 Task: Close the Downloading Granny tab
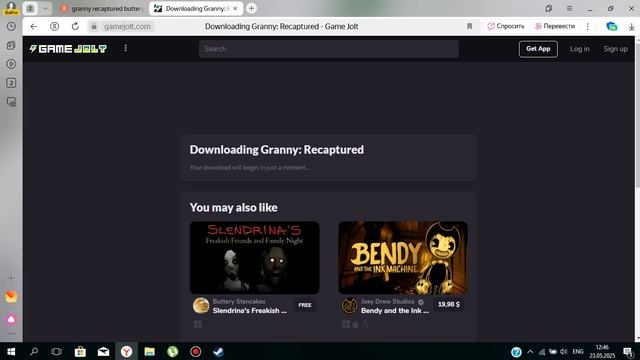(236, 8)
